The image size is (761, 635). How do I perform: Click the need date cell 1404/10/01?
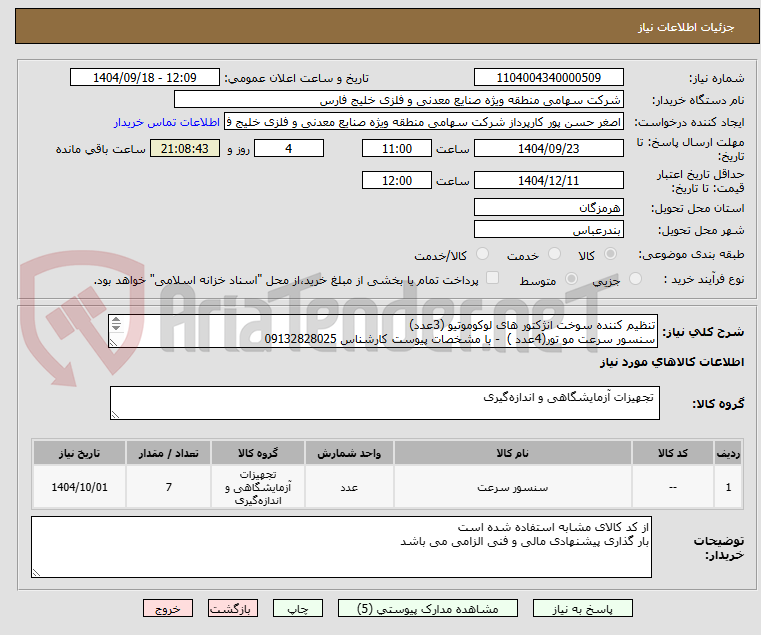[x=80, y=487]
